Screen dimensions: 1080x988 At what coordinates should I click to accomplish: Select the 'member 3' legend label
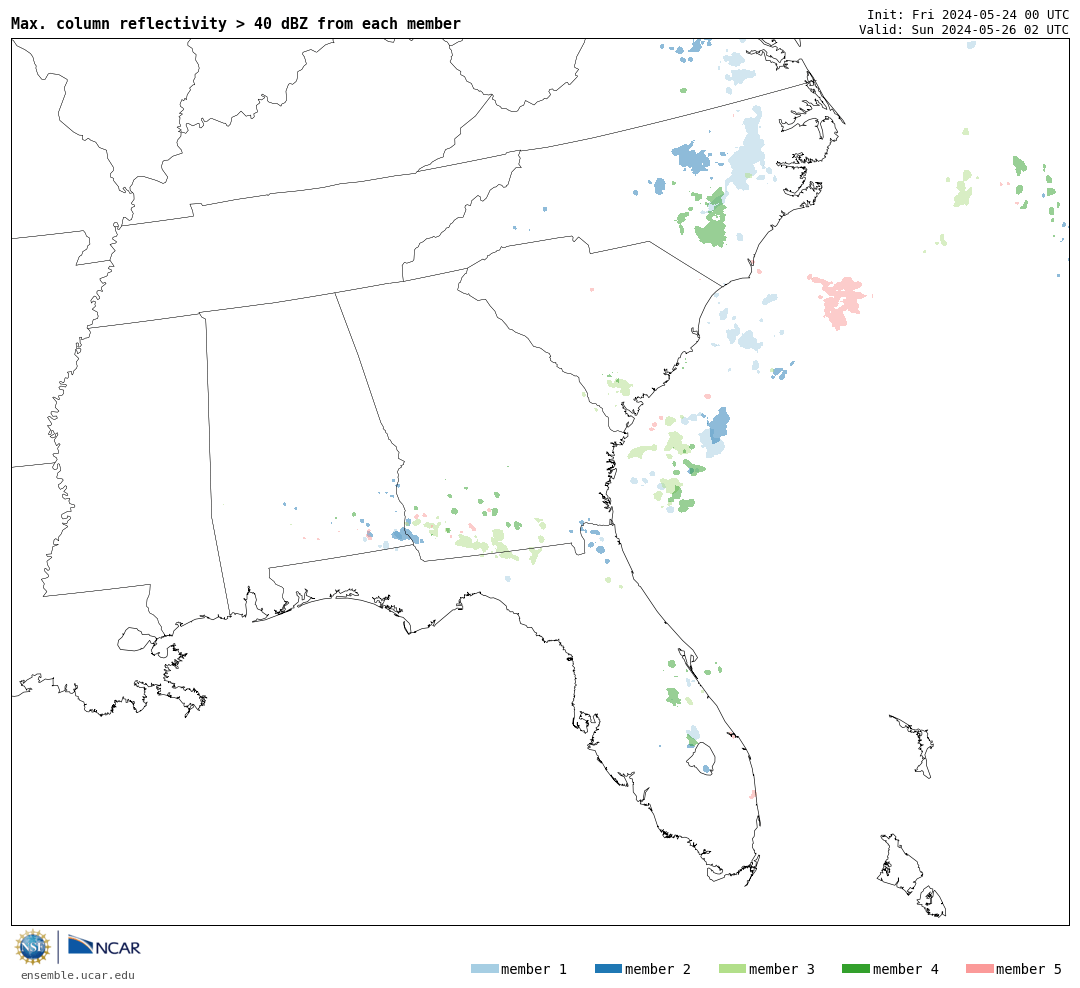pos(782,969)
